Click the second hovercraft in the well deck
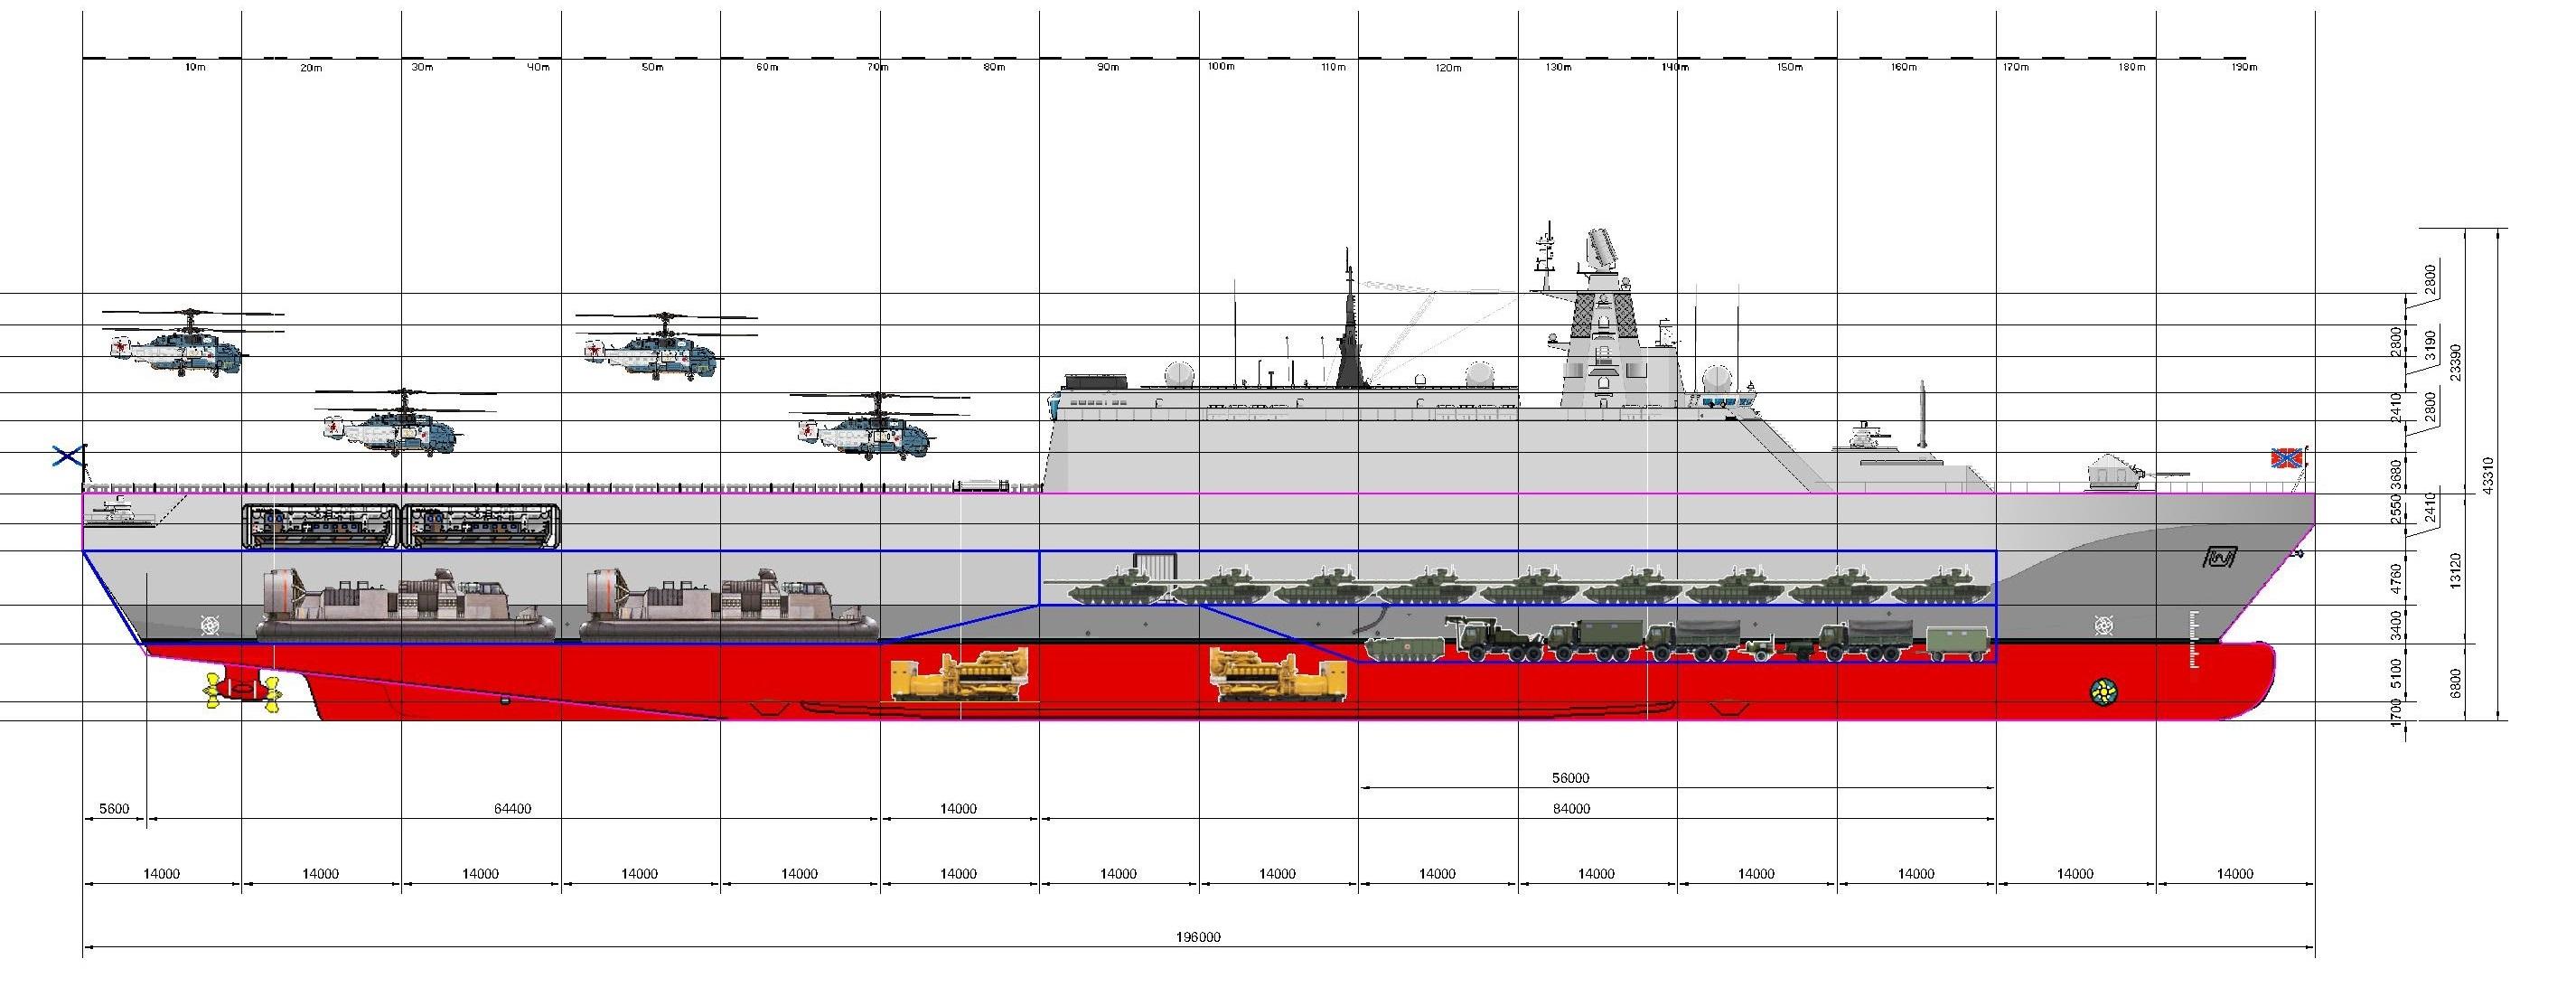Screen dimensions: 2576x1006 pos(728,604)
